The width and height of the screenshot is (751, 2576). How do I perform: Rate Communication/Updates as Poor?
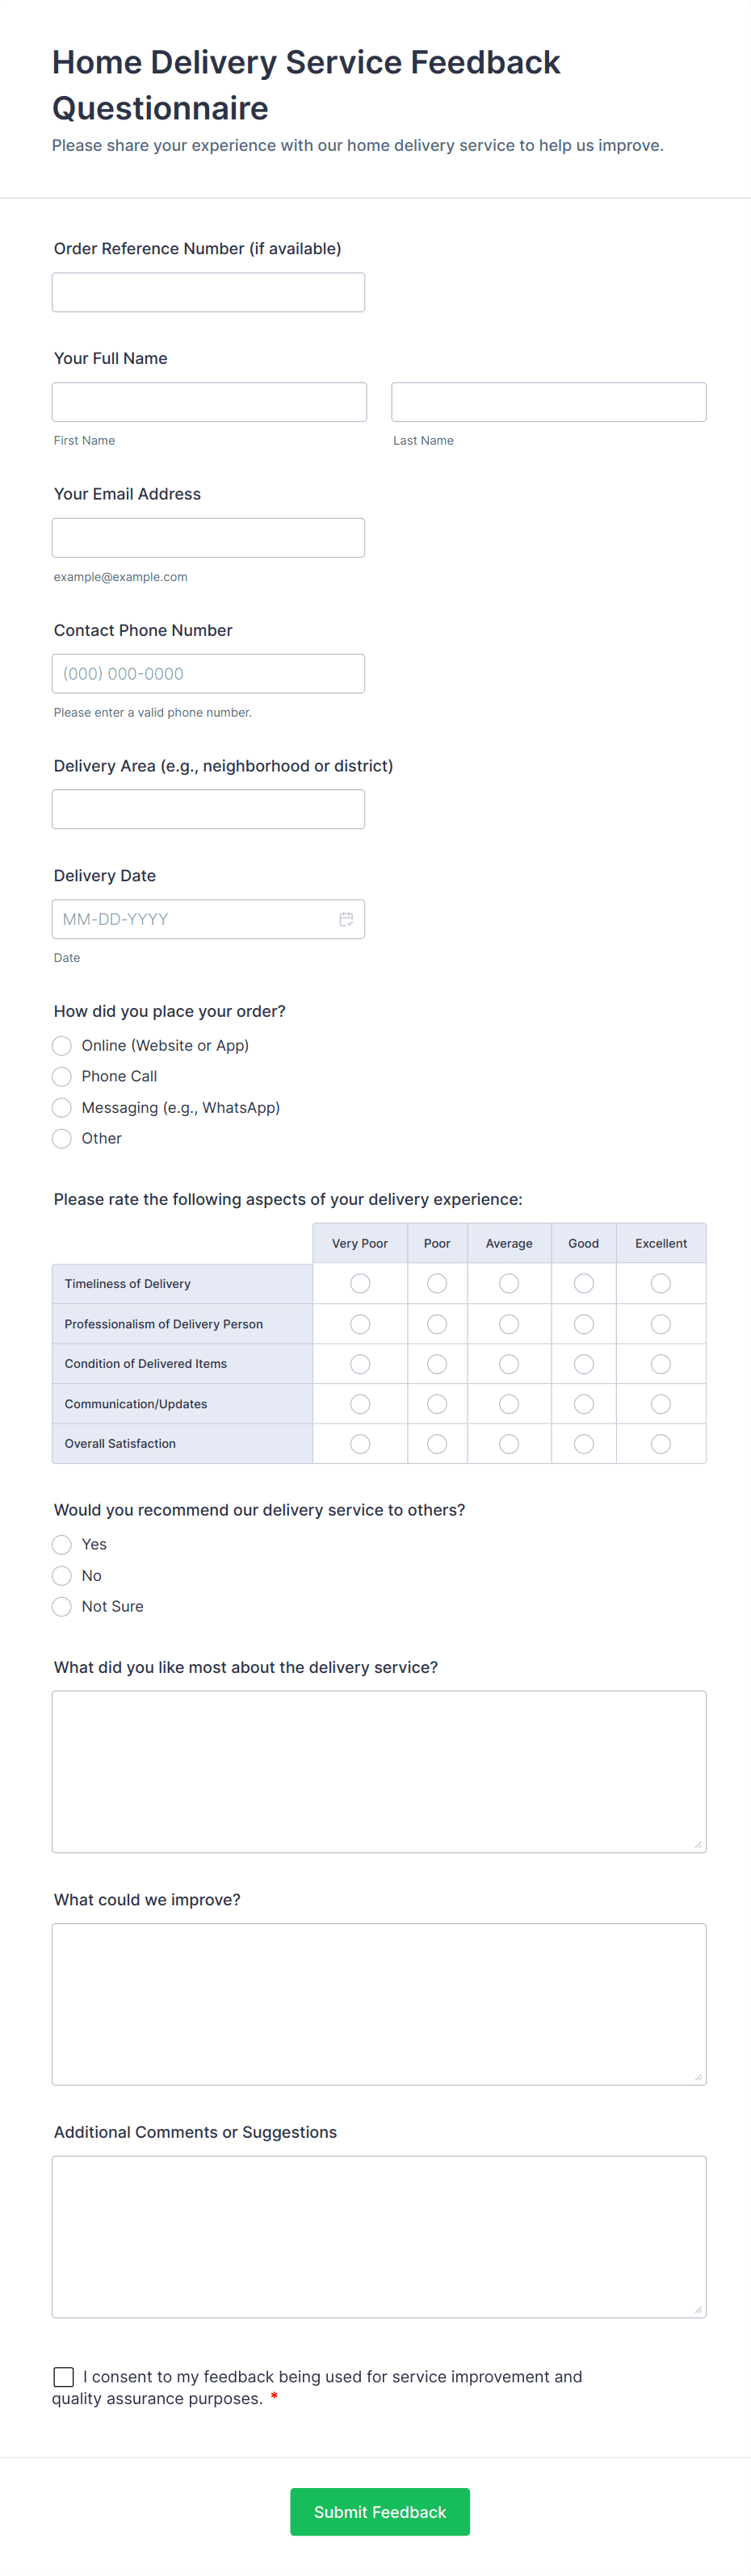[437, 1404]
